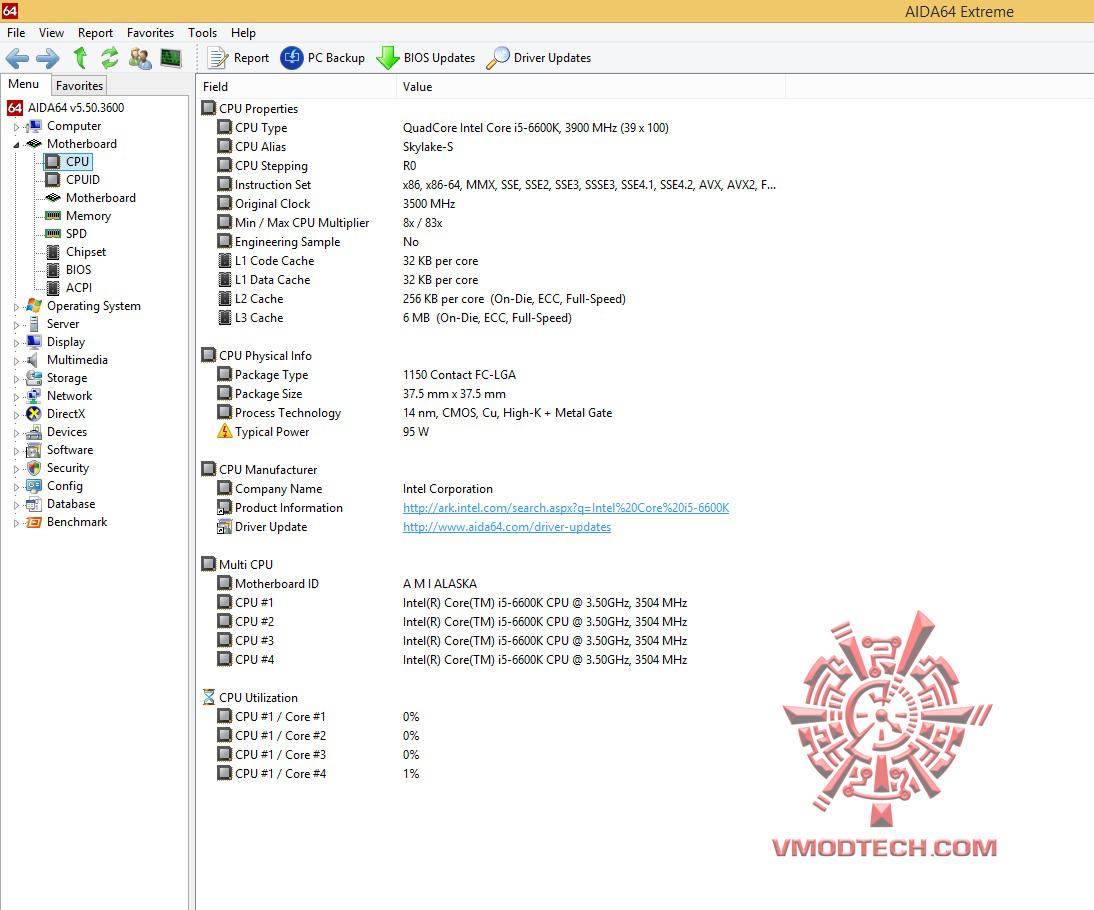Refresh the view with the green arrows icon
This screenshot has height=910, width=1094.
(x=110, y=58)
